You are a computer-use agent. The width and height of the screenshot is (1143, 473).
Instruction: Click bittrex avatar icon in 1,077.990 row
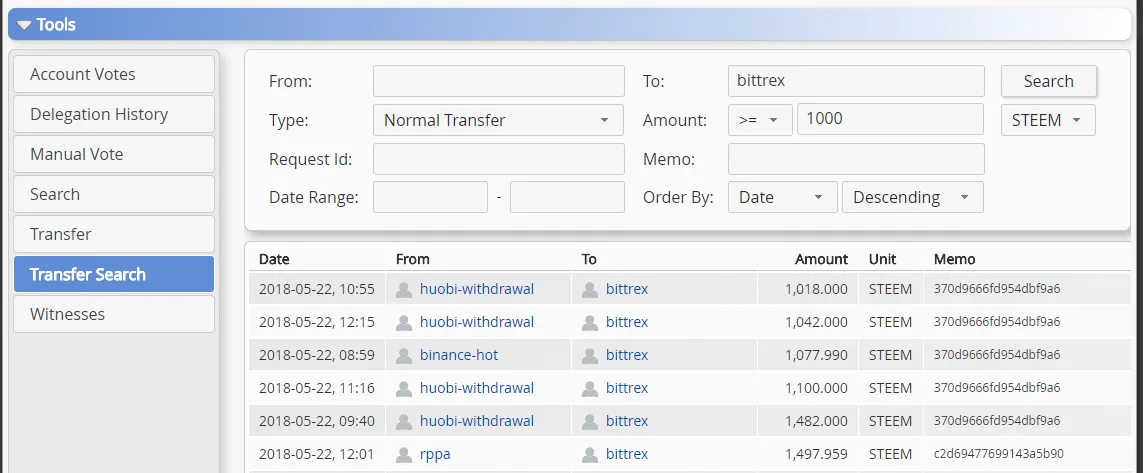click(x=590, y=356)
